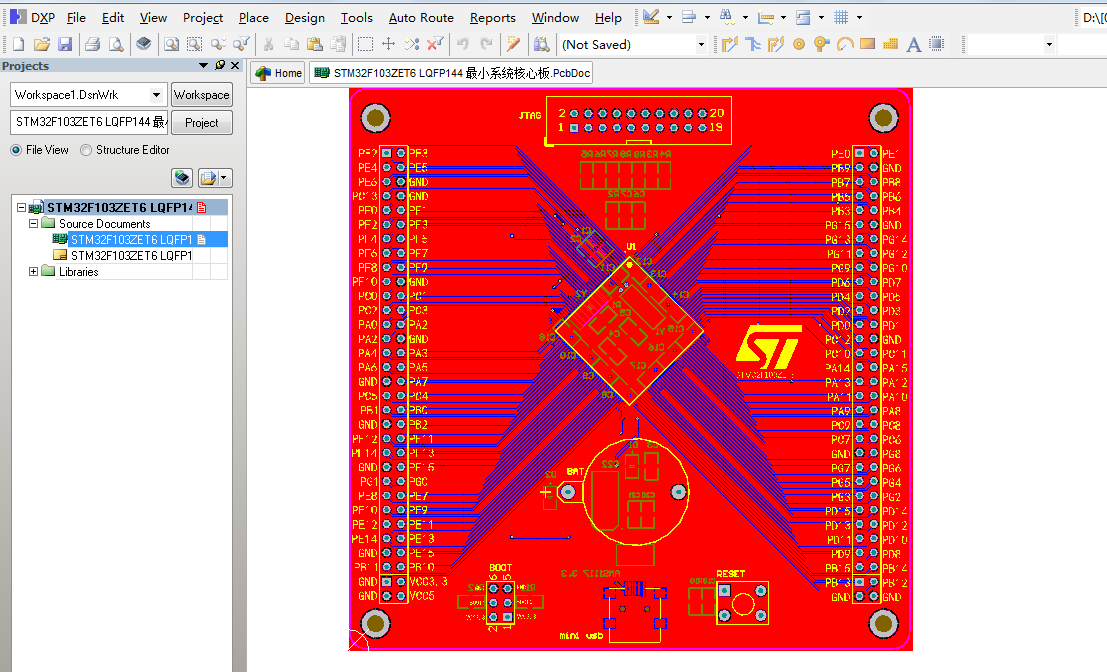Close the Projects panel
This screenshot has width=1107, height=672.
tap(236, 65)
